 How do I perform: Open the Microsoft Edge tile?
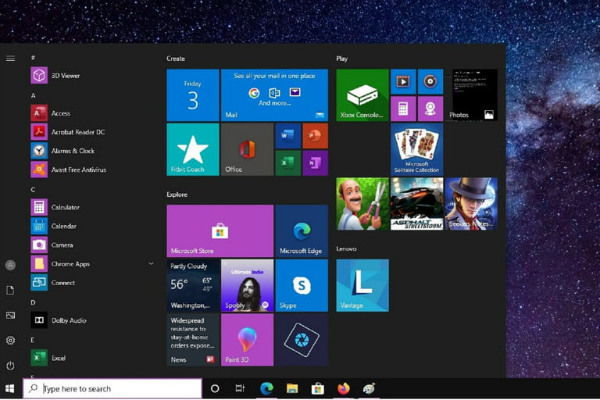[x=302, y=231]
